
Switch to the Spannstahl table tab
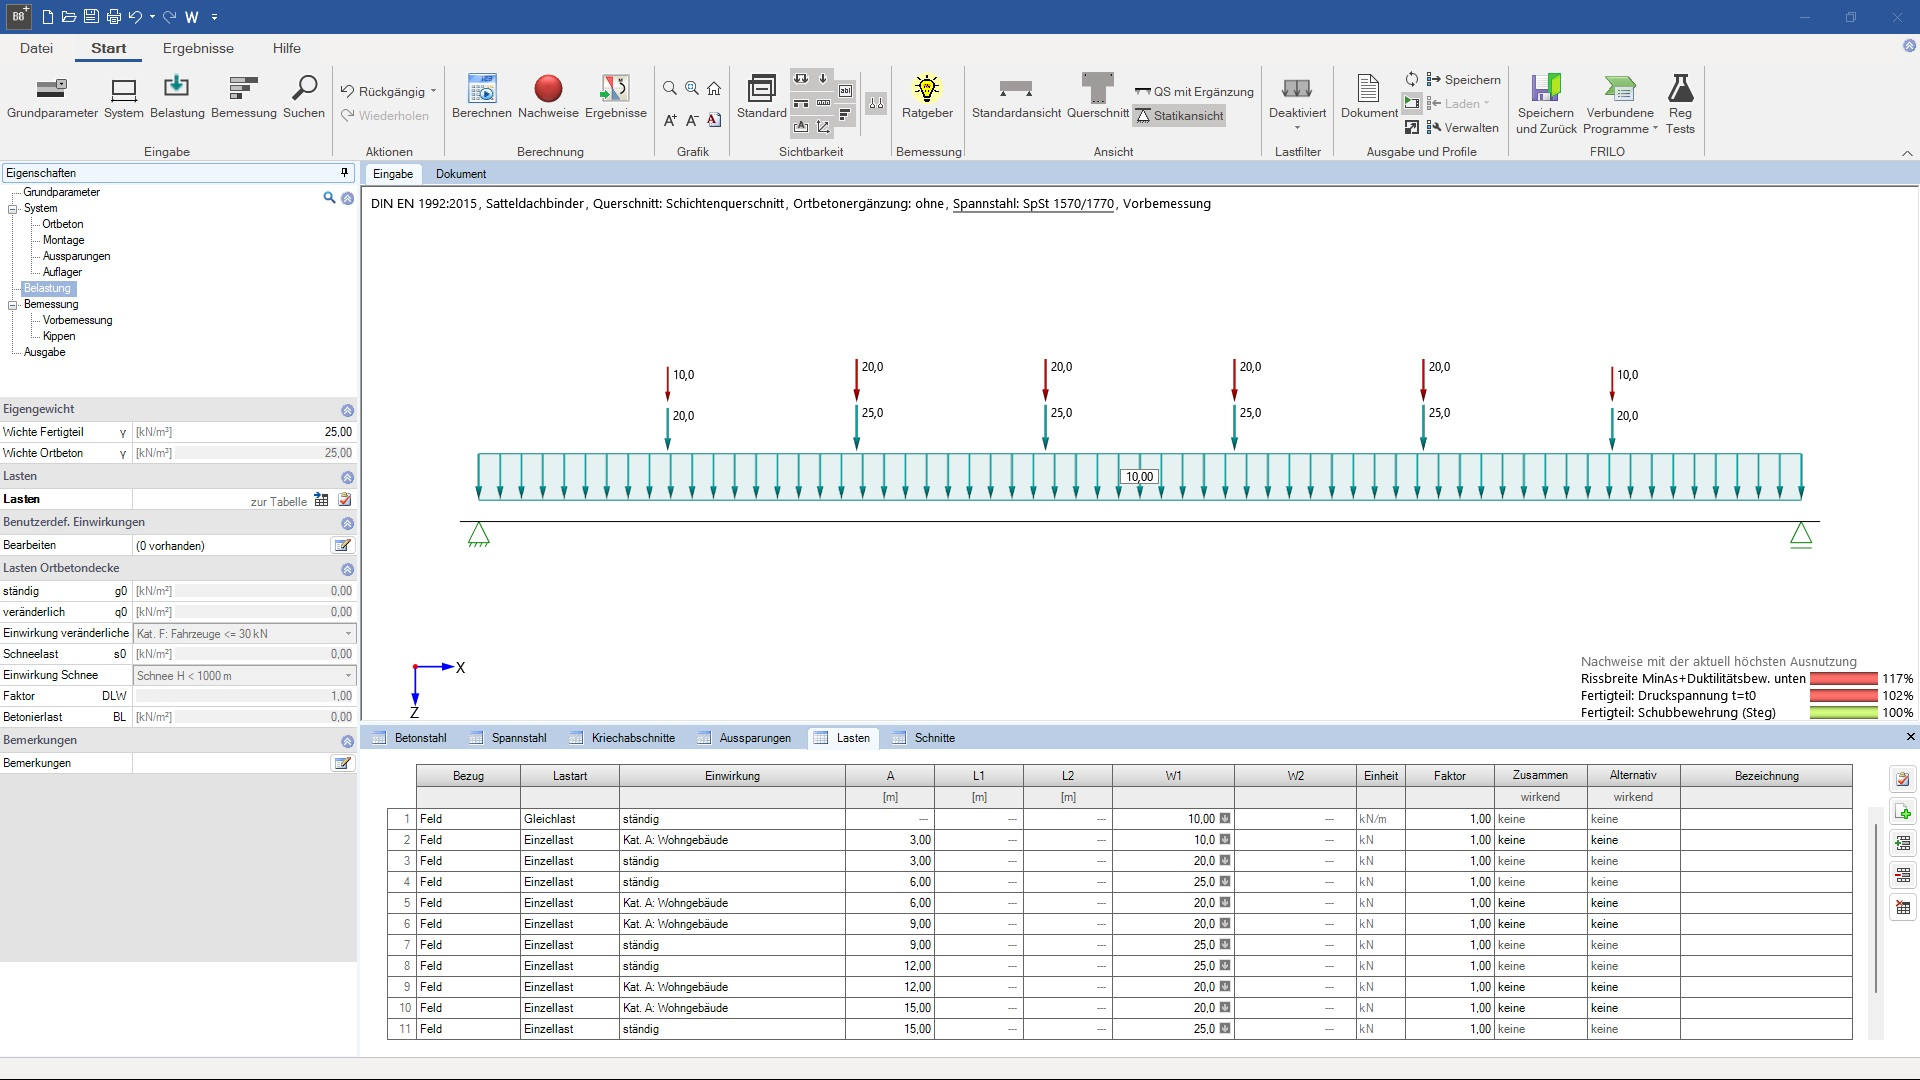518,738
